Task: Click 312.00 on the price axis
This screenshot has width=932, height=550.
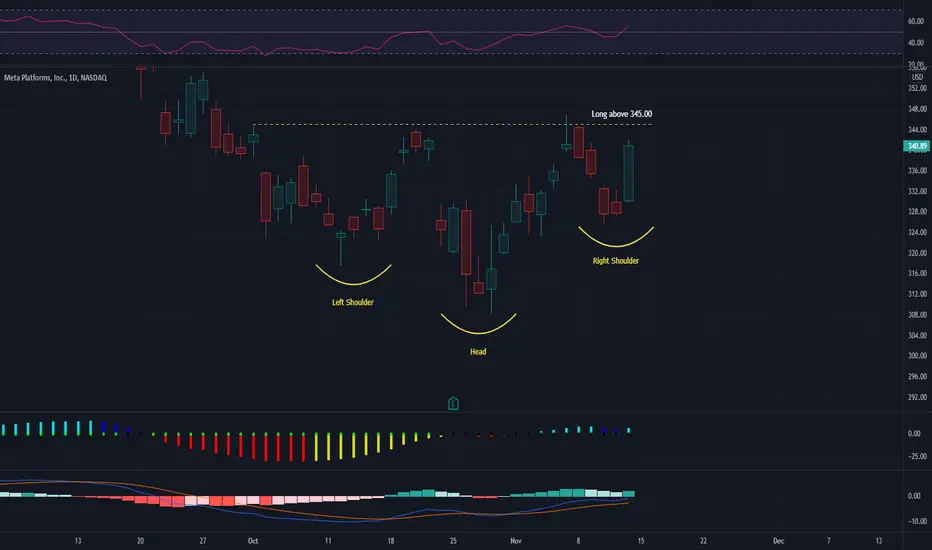Action: [917, 294]
